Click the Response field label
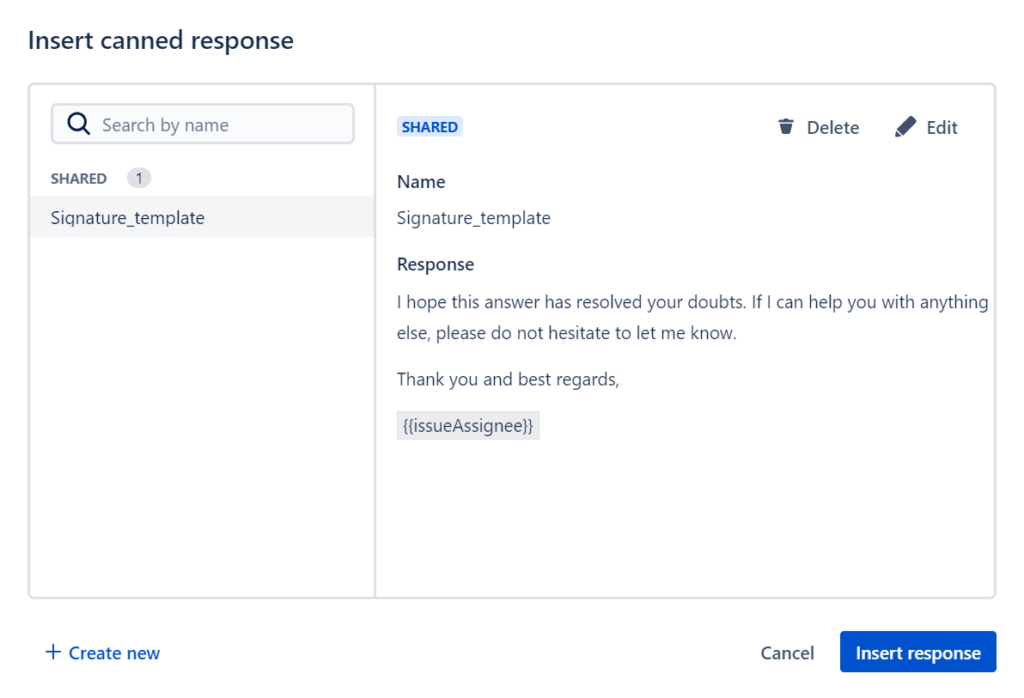 (x=435, y=265)
